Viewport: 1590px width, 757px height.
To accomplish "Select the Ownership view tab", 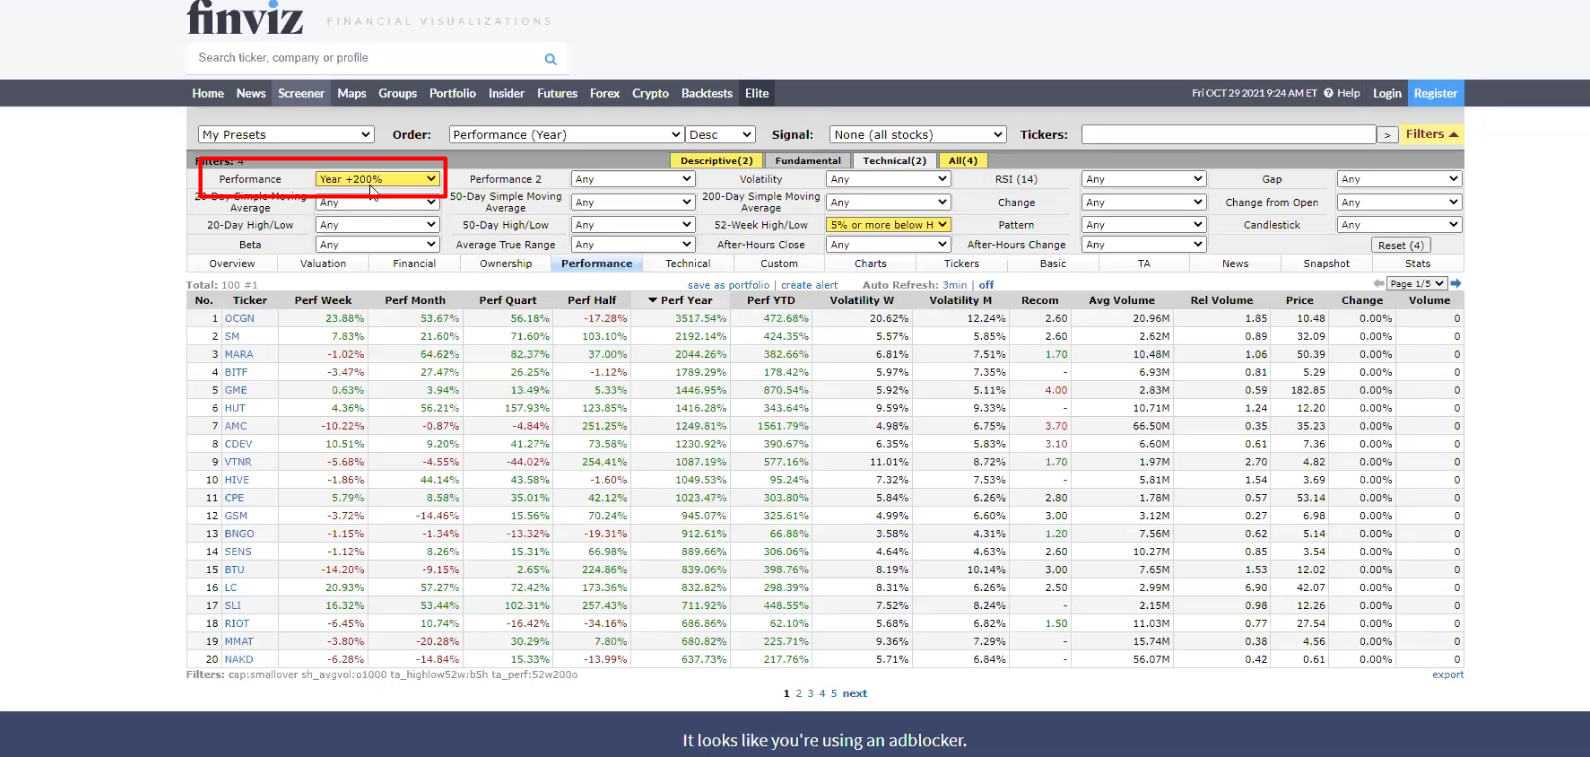I will pos(506,264).
